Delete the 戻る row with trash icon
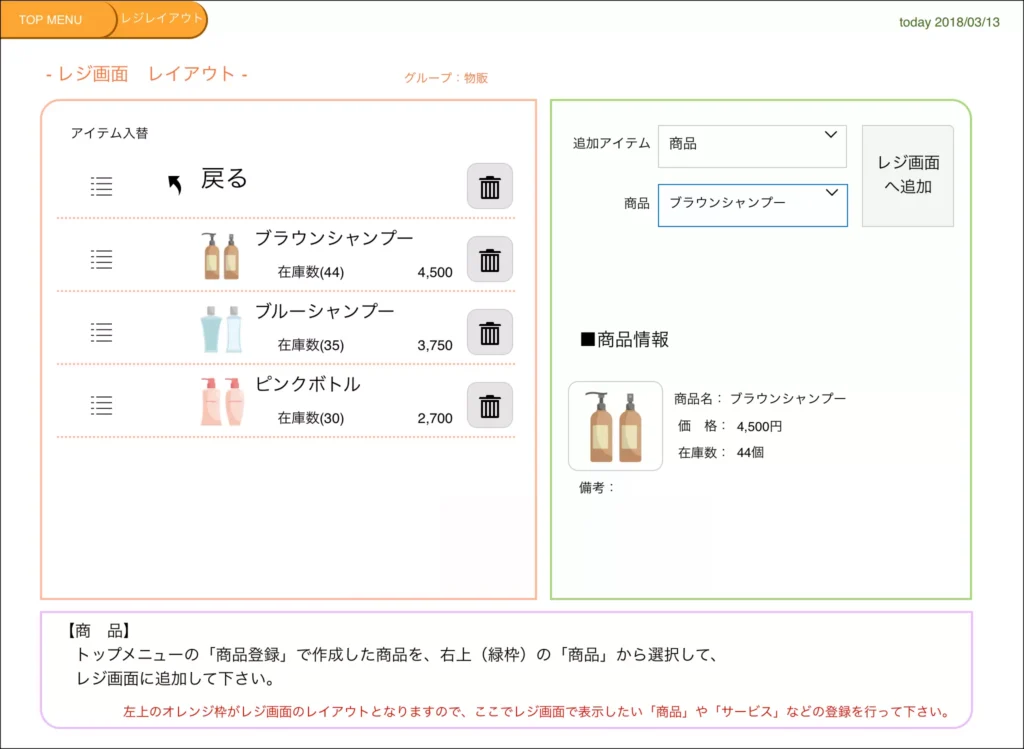The height and width of the screenshot is (749, 1024). 490,187
